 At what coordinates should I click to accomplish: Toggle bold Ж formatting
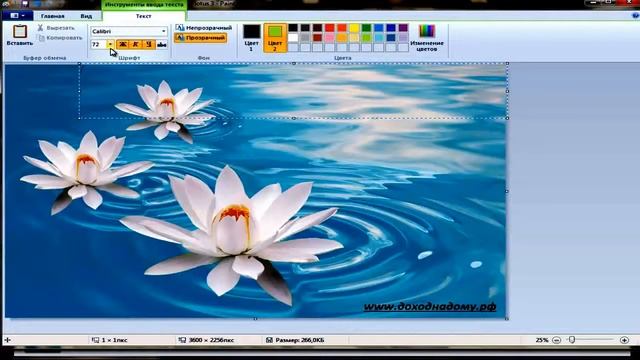[x=122, y=44]
